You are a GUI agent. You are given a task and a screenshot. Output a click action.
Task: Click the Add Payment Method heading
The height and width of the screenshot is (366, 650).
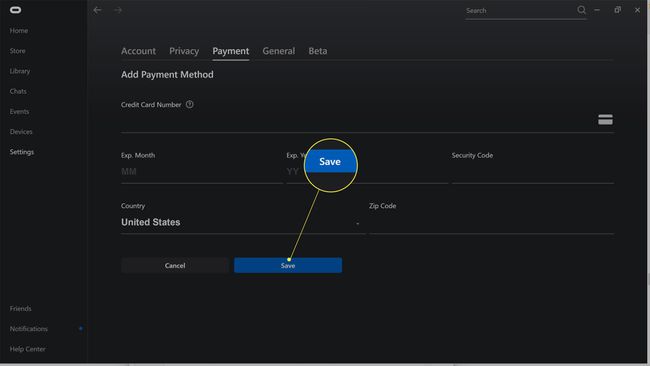click(x=167, y=75)
